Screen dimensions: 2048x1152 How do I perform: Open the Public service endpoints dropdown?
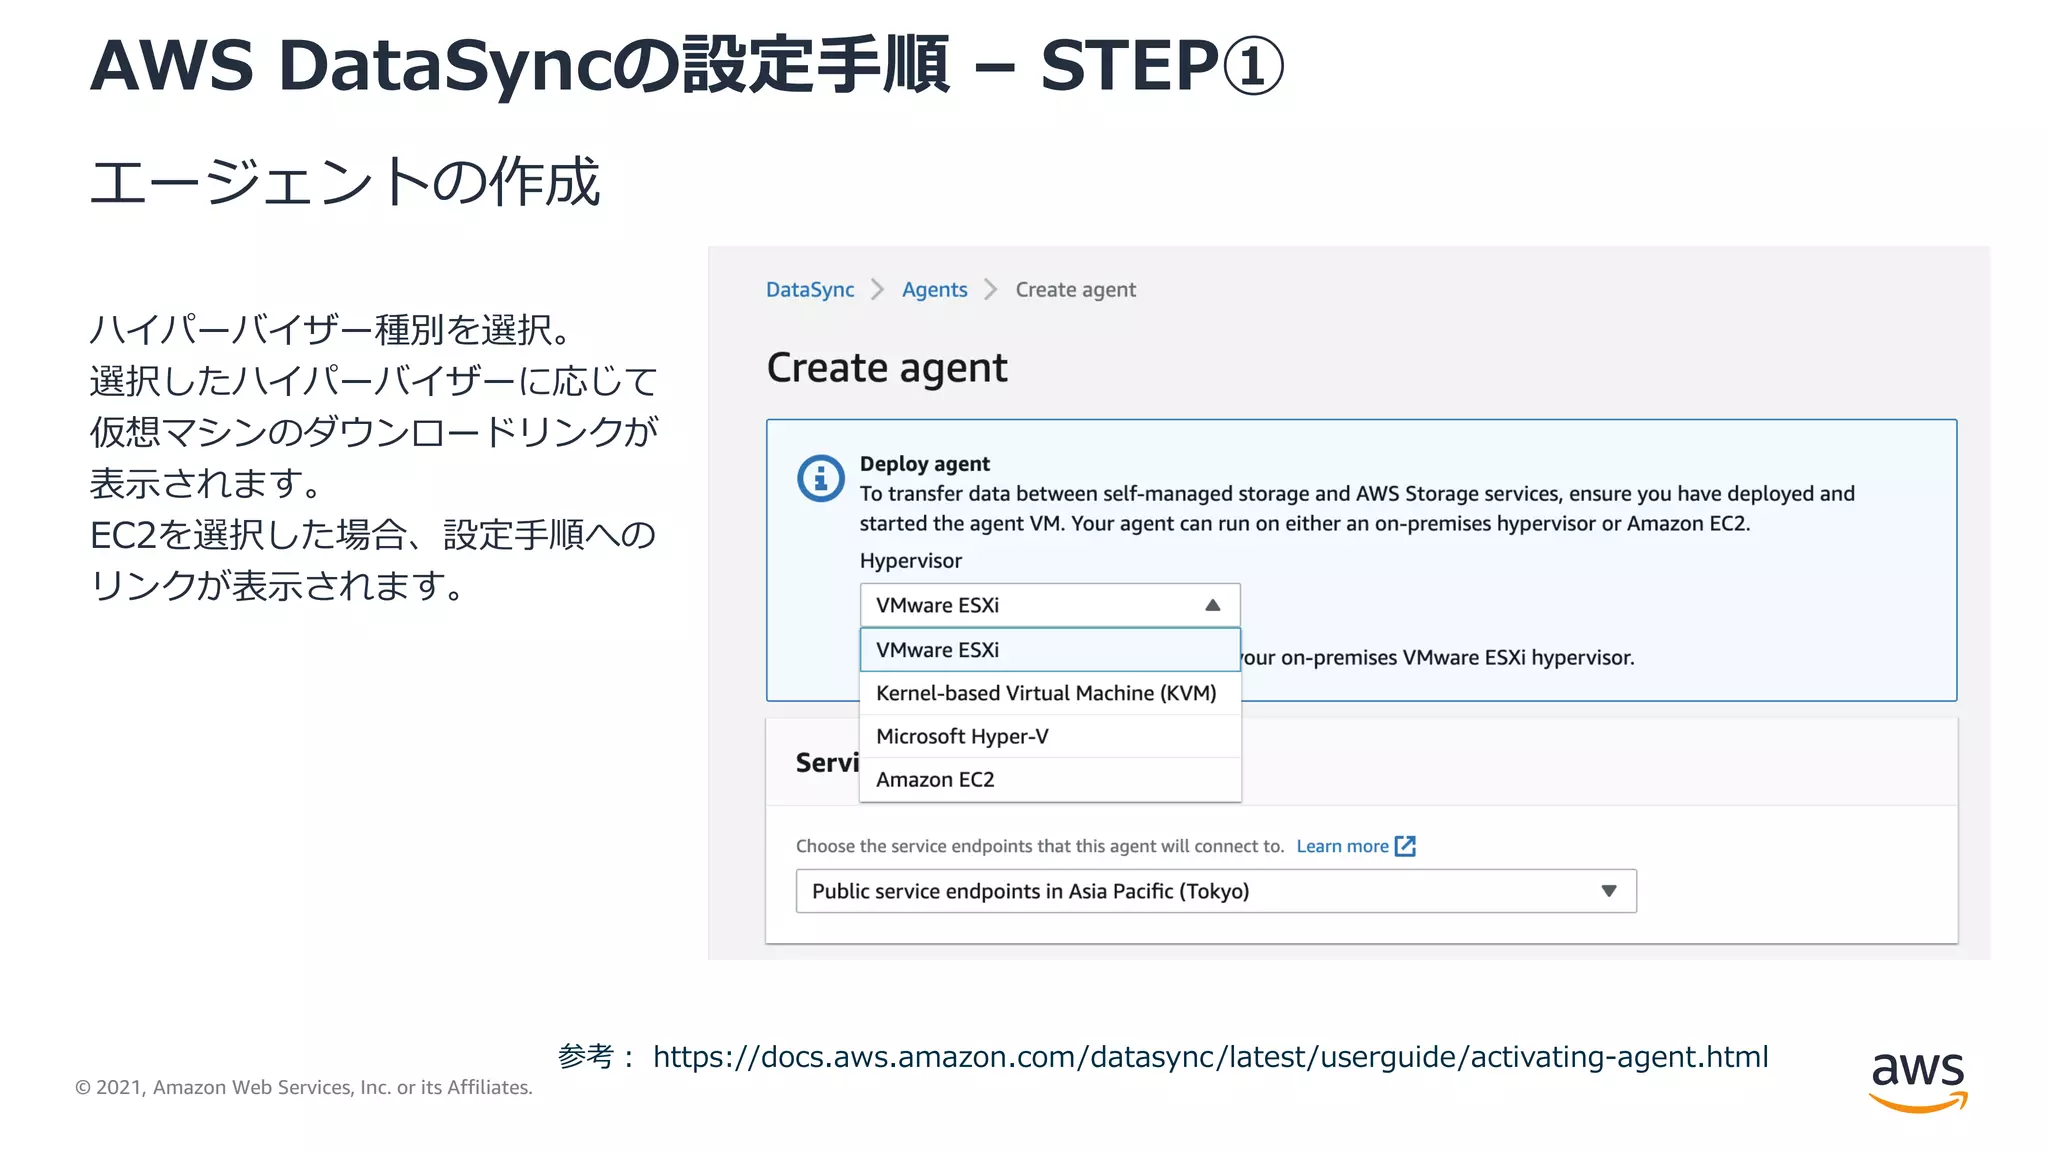1216,891
